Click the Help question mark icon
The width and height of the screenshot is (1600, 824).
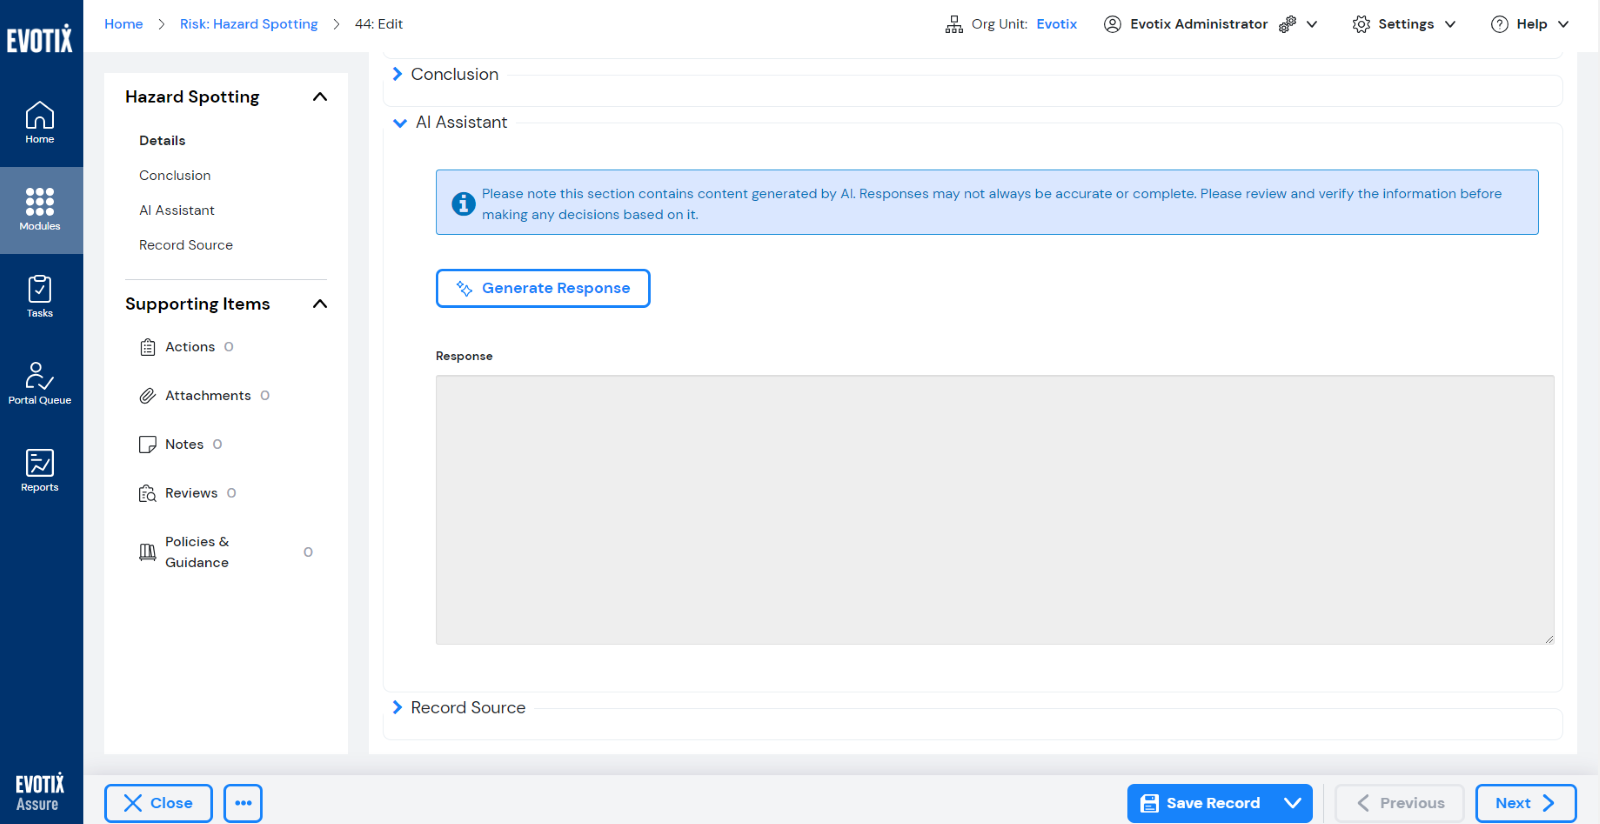pos(1499,24)
